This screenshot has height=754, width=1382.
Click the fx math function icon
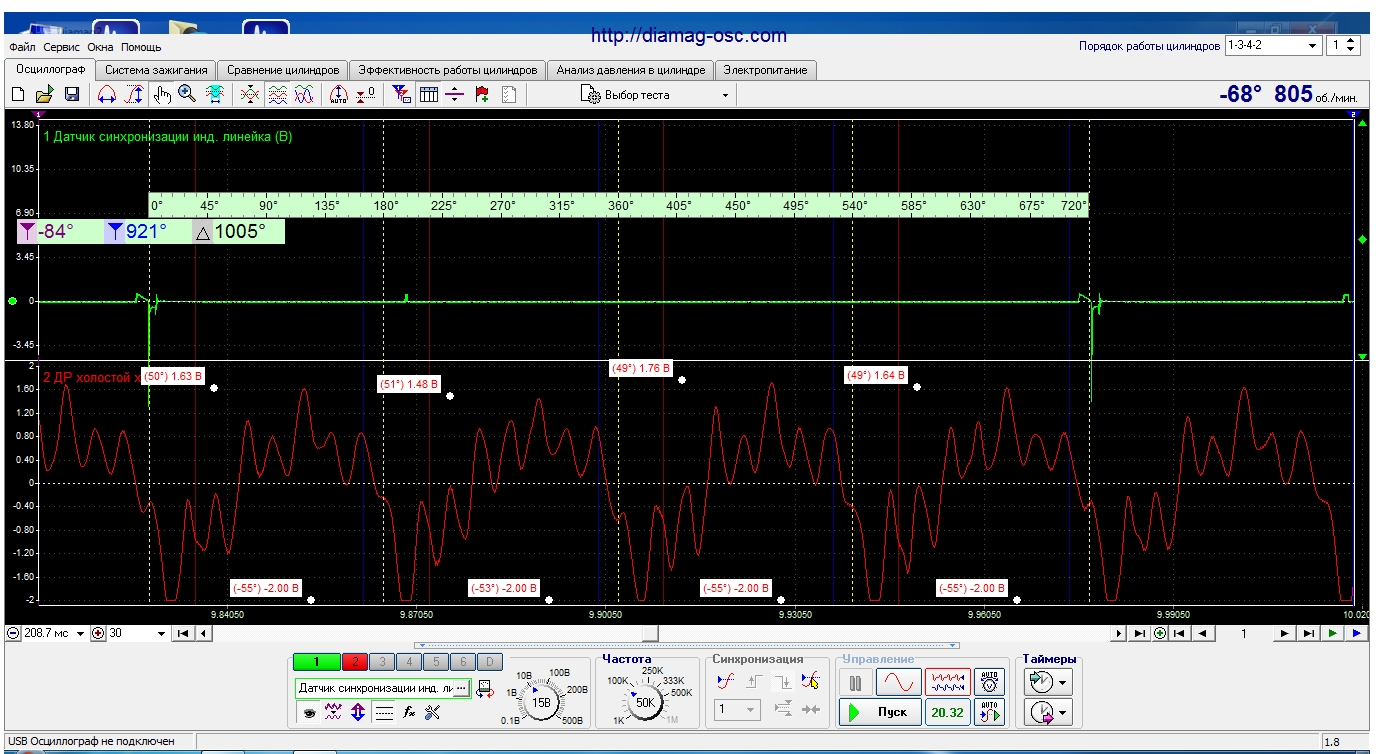coord(408,712)
